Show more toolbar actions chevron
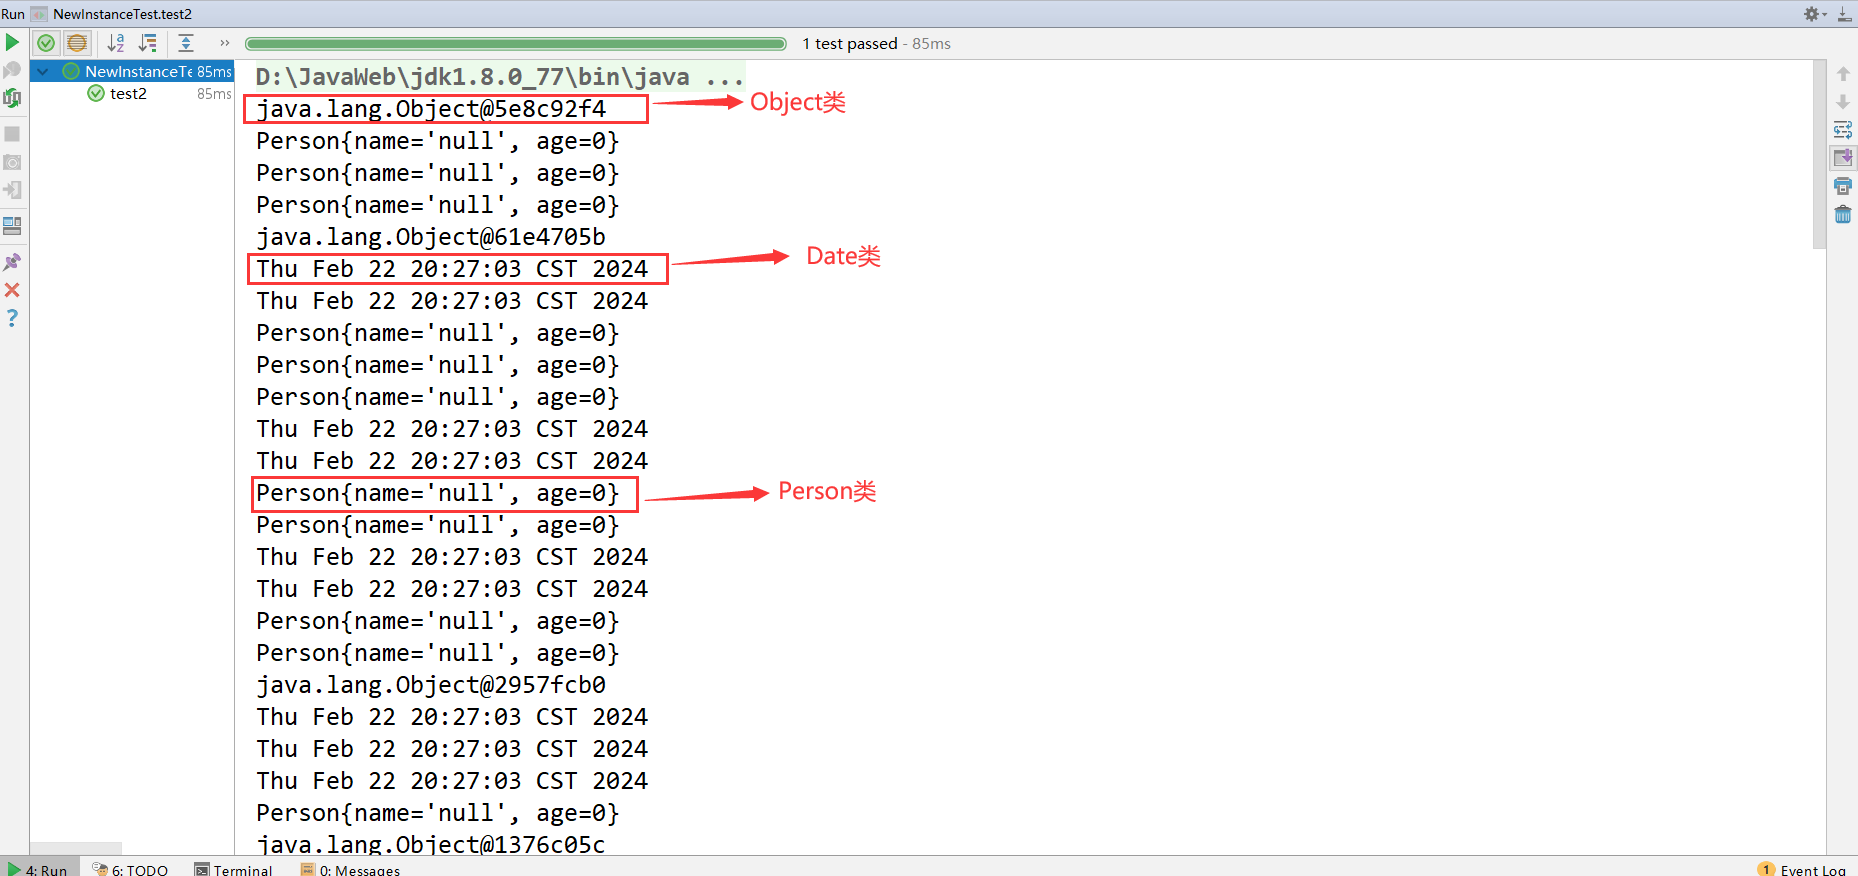This screenshot has height=876, width=1858. pyautogui.click(x=225, y=43)
